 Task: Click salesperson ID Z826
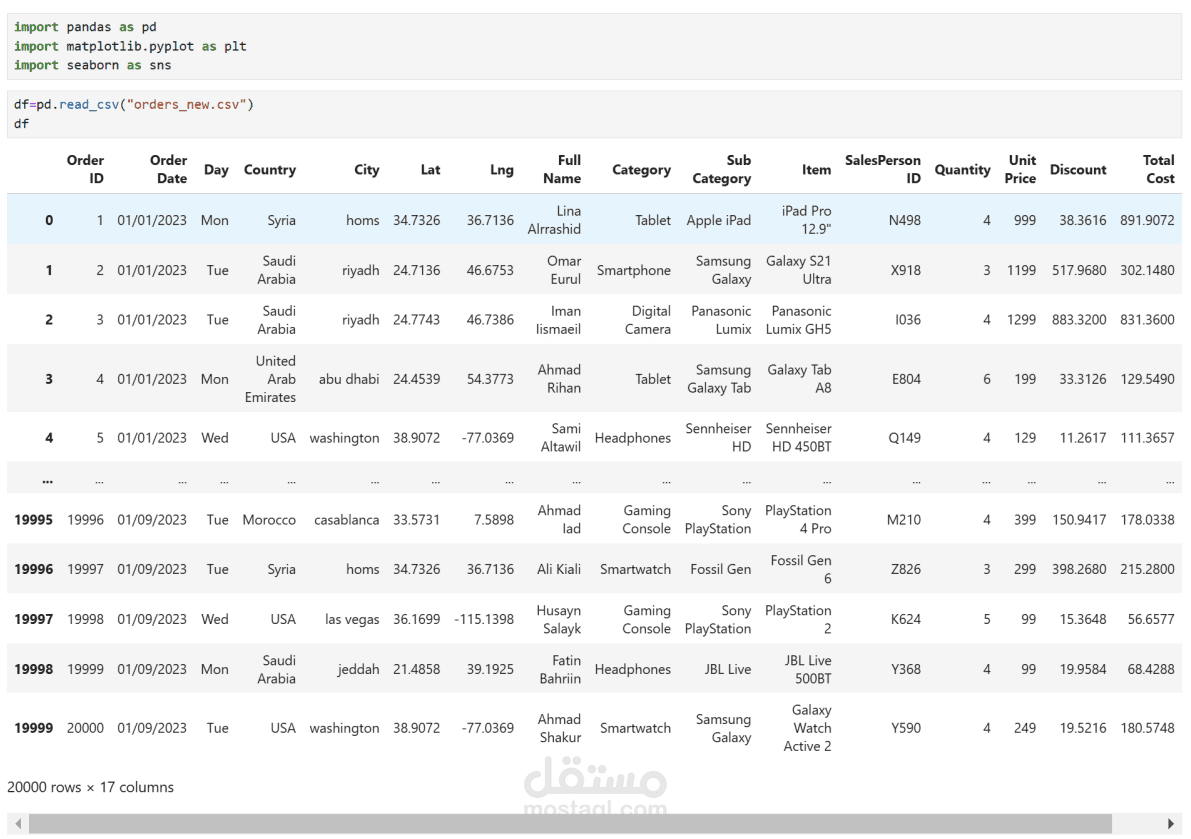[905, 569]
